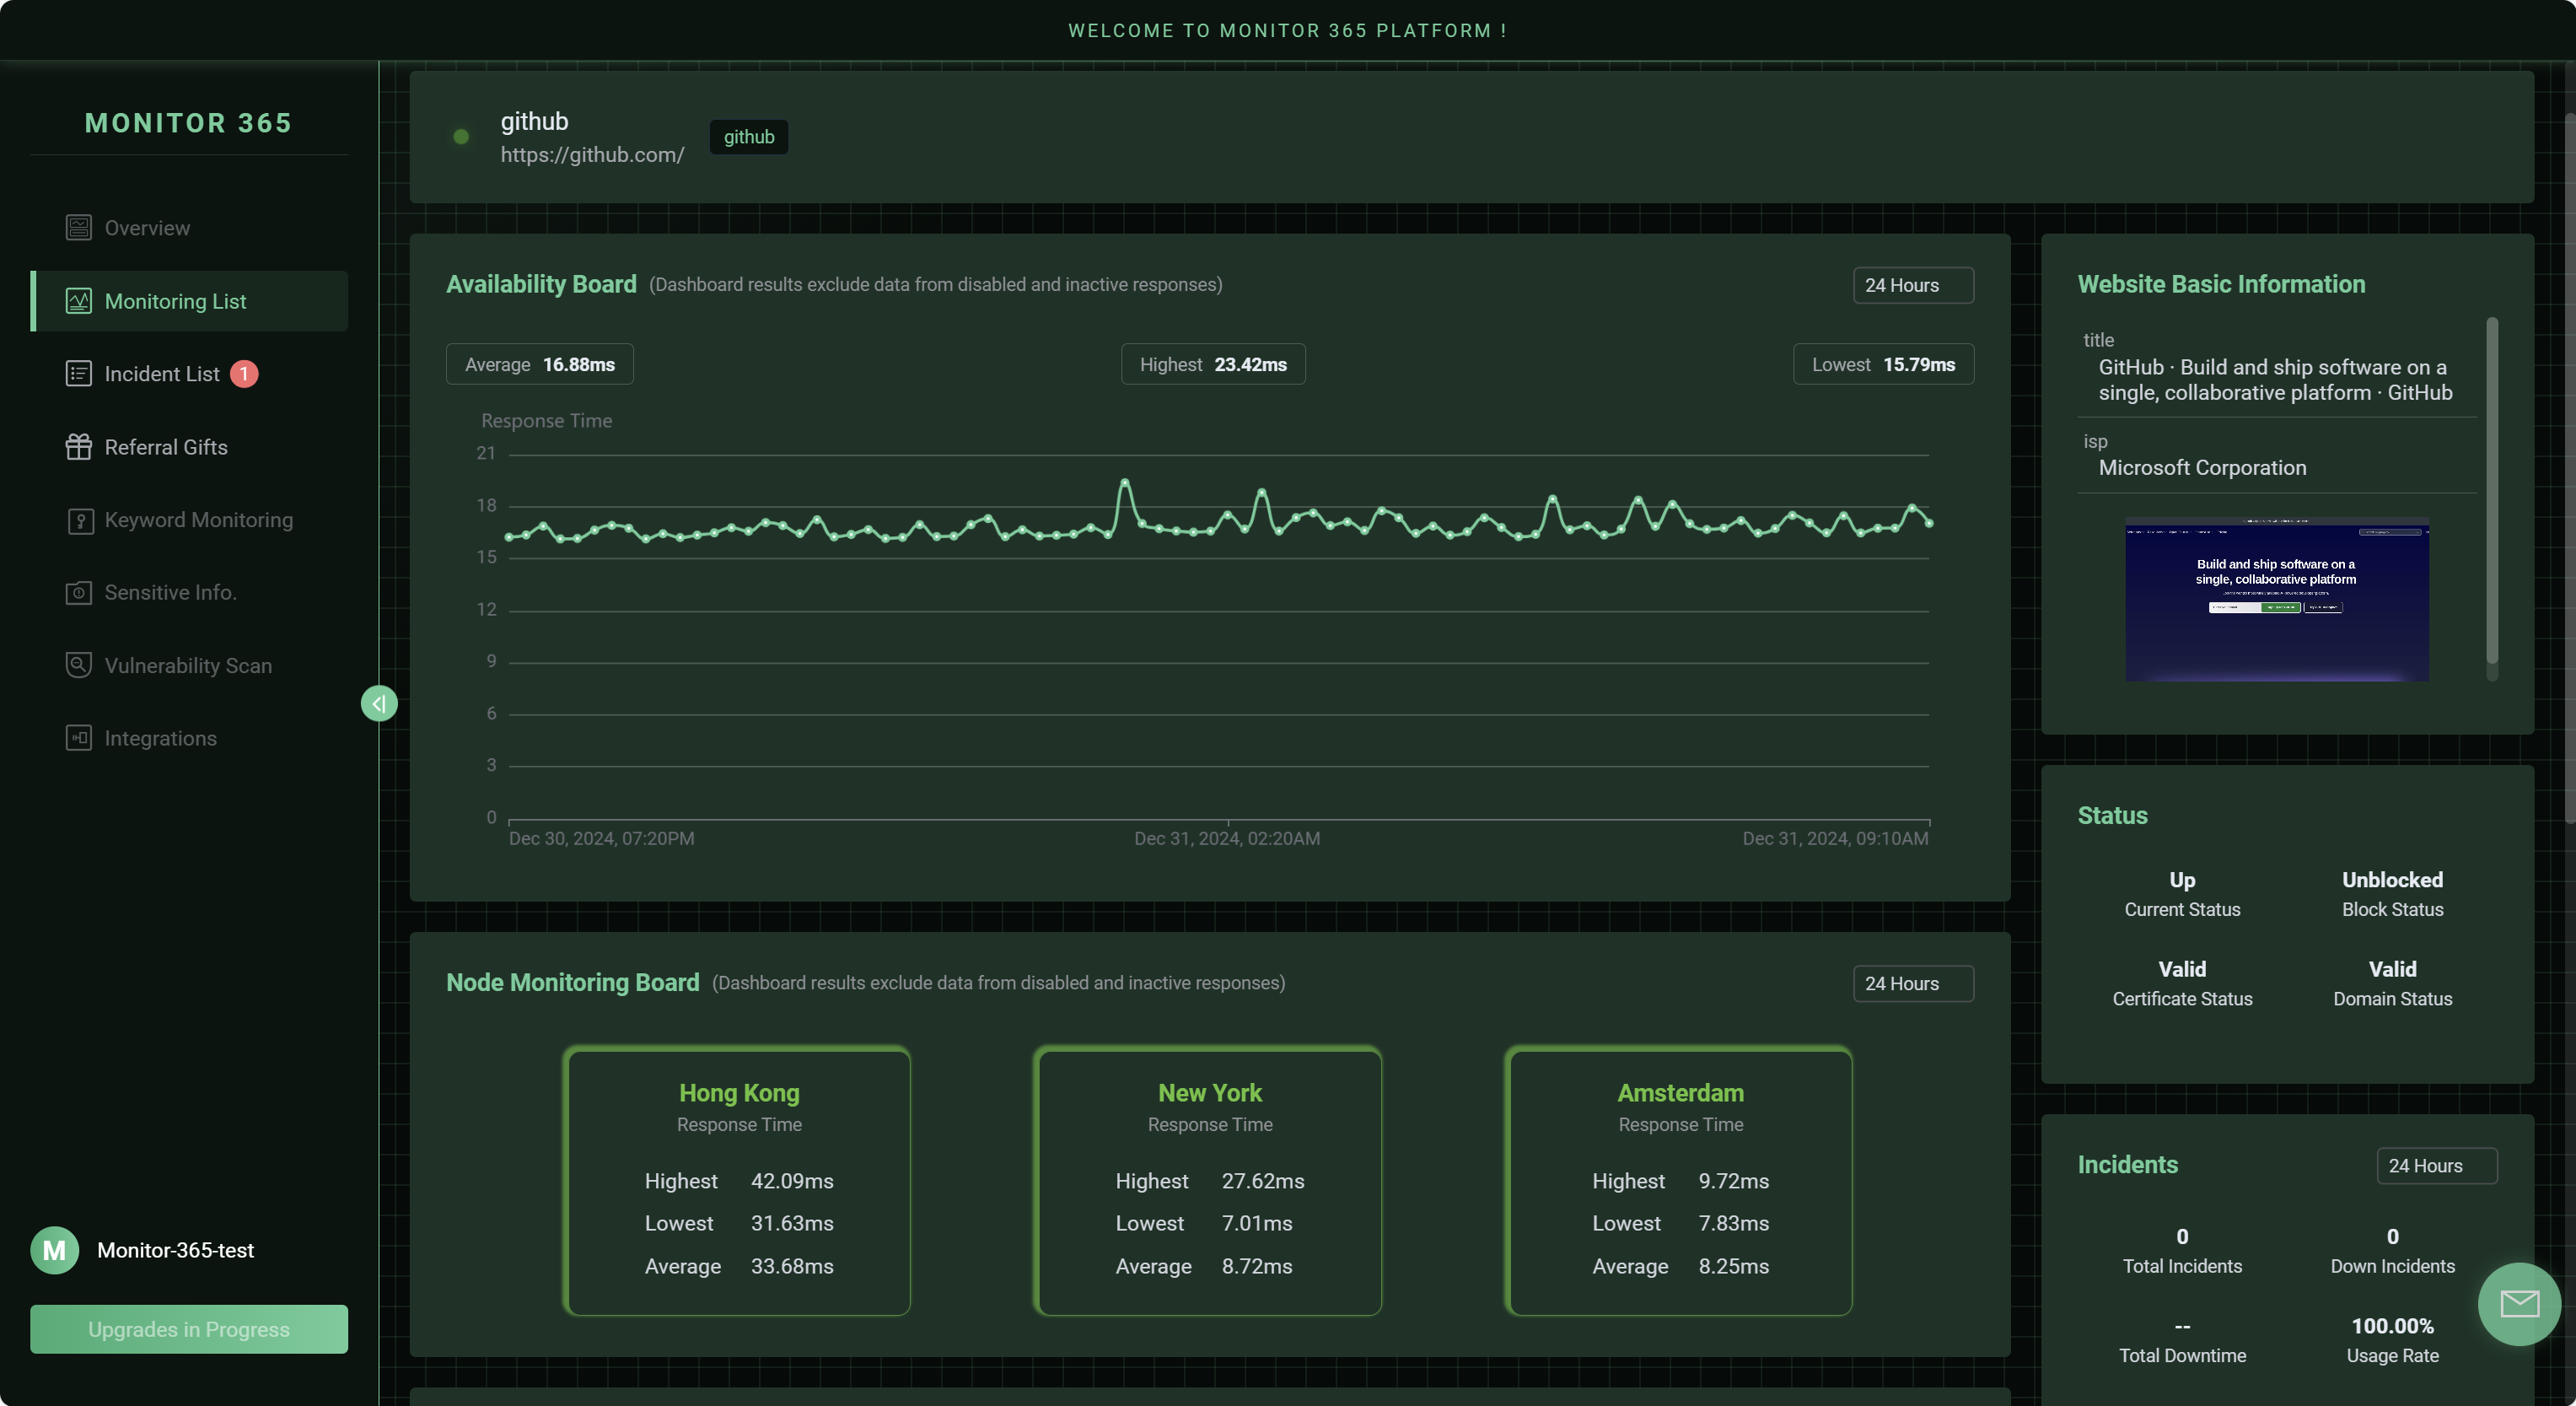This screenshot has width=2576, height=1406.
Task: Click the Integrations icon
Action: 78,739
